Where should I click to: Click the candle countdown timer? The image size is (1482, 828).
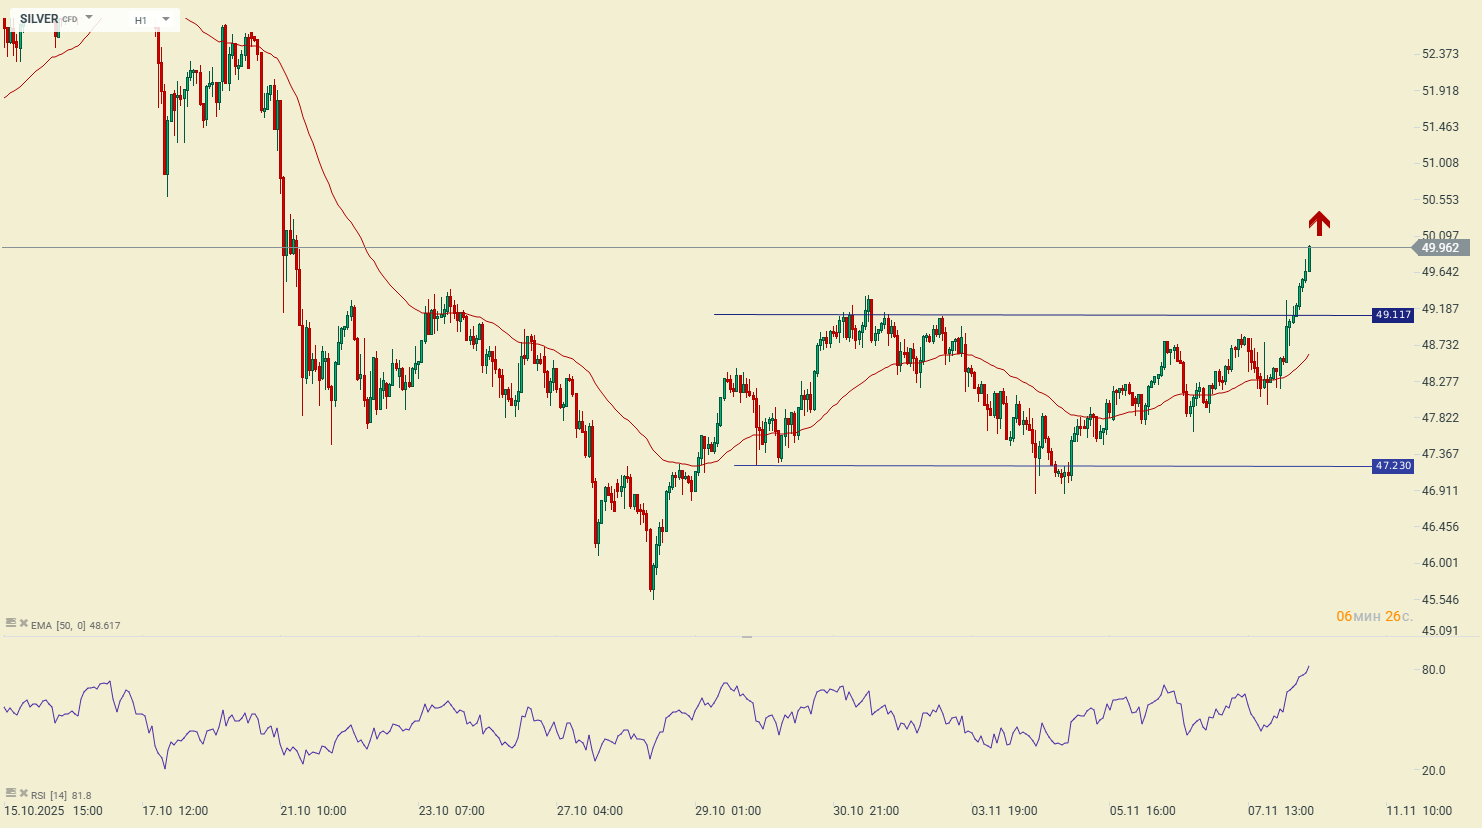(1374, 616)
